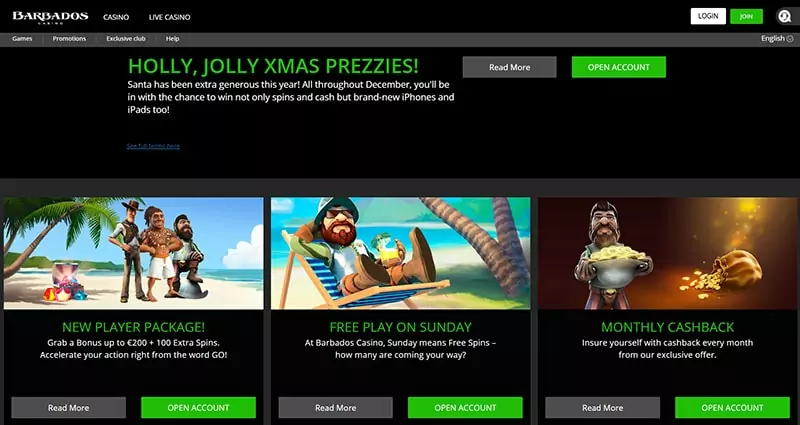Open the Casino menu item

tap(116, 17)
